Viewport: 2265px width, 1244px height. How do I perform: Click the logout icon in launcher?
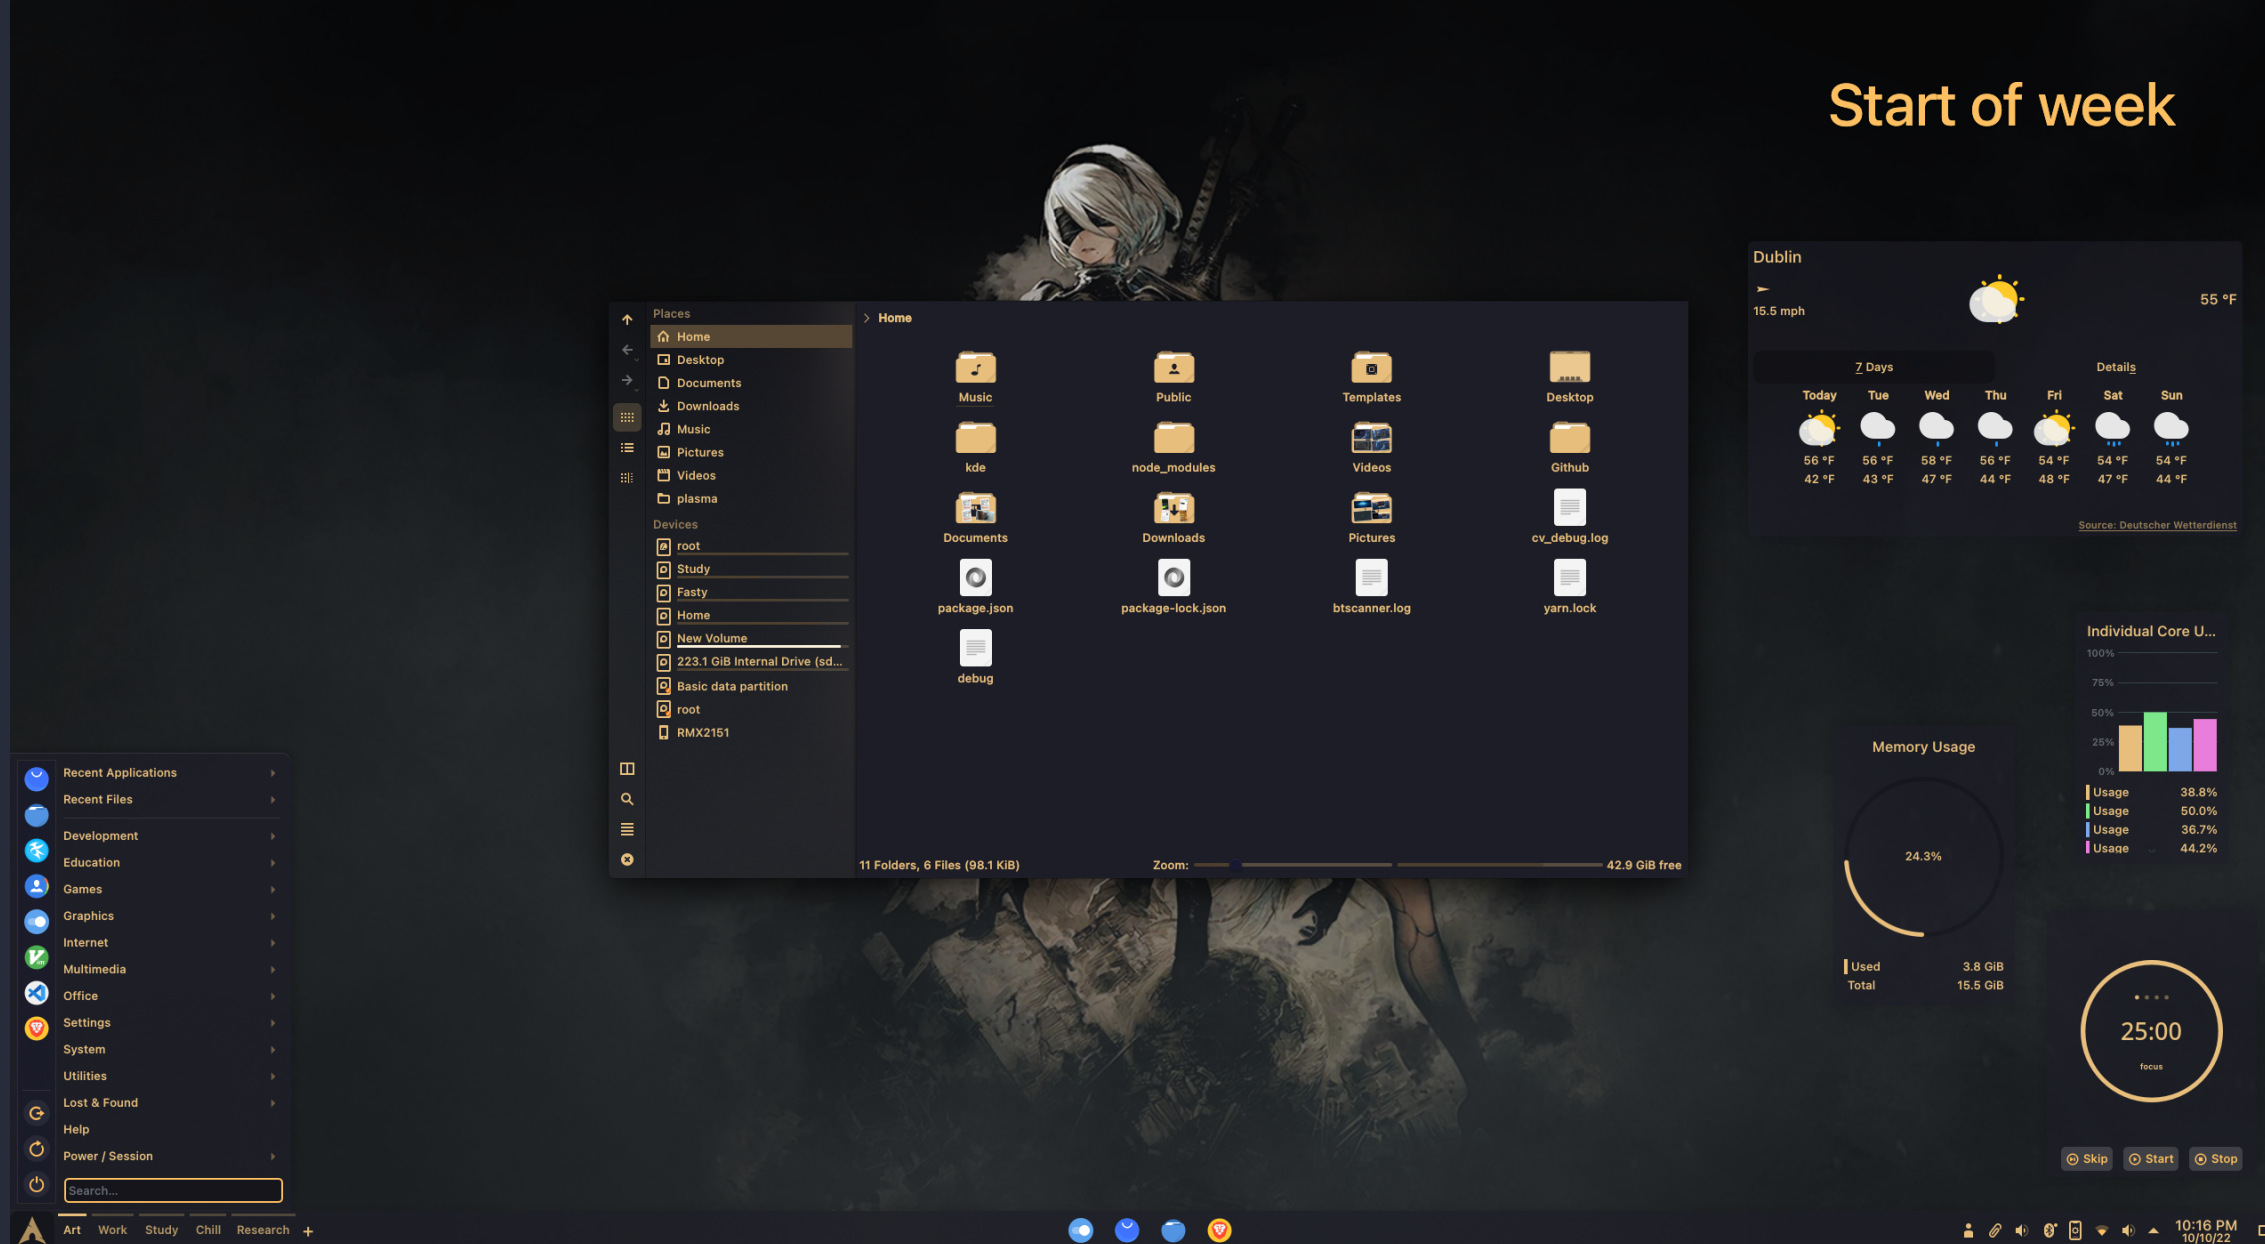pos(37,1113)
